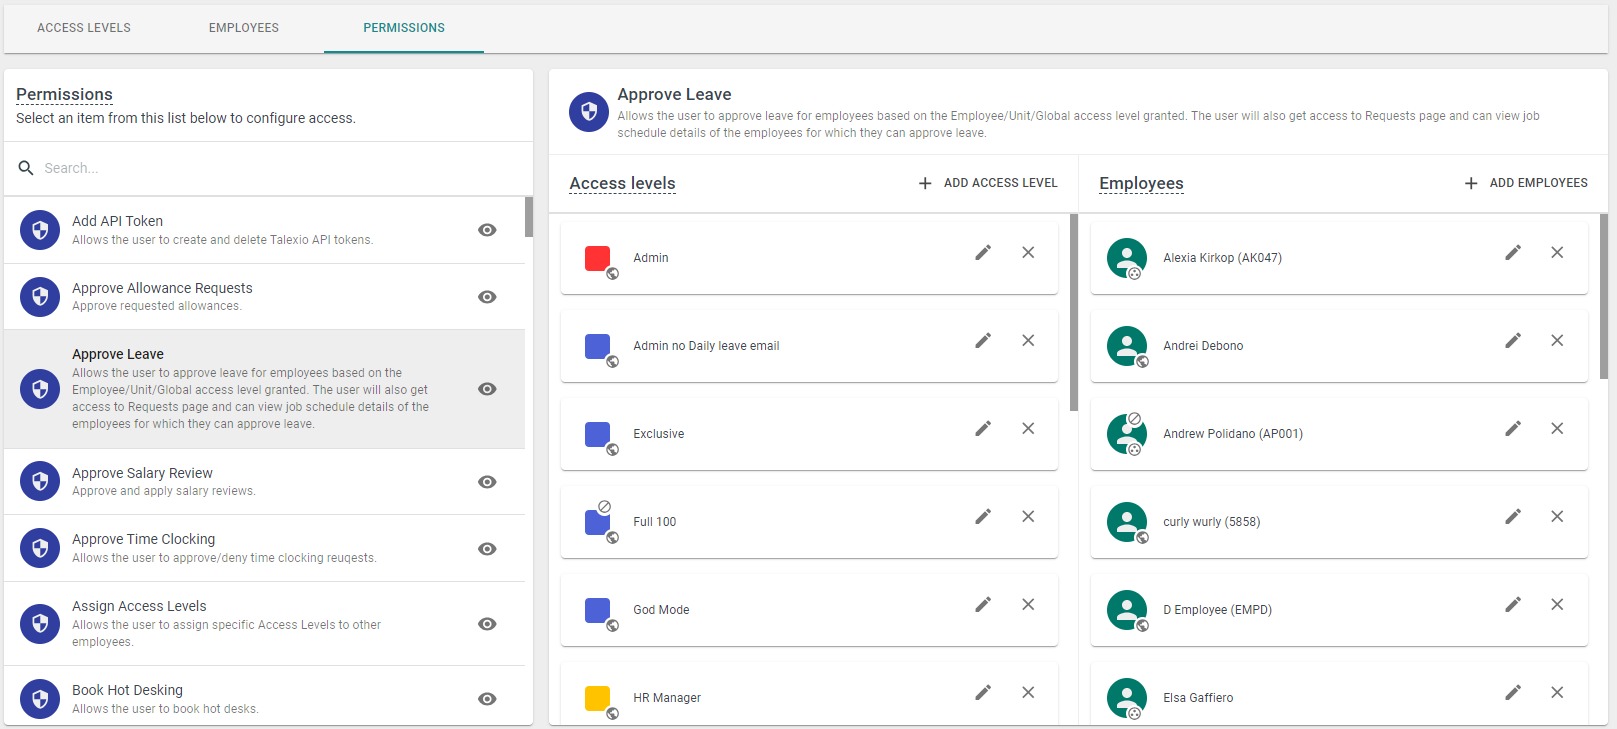
Task: Toggle eye icon for Approve Salary Review
Action: pos(487,482)
